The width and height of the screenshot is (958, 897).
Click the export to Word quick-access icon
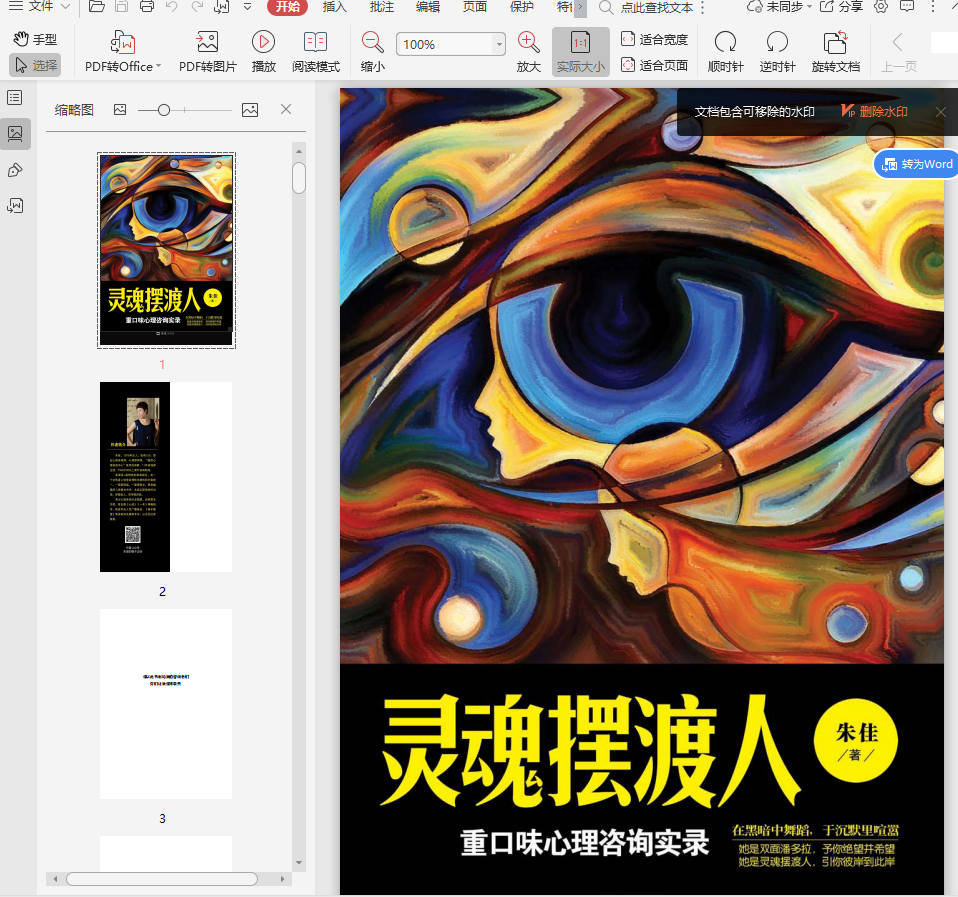click(x=222, y=7)
